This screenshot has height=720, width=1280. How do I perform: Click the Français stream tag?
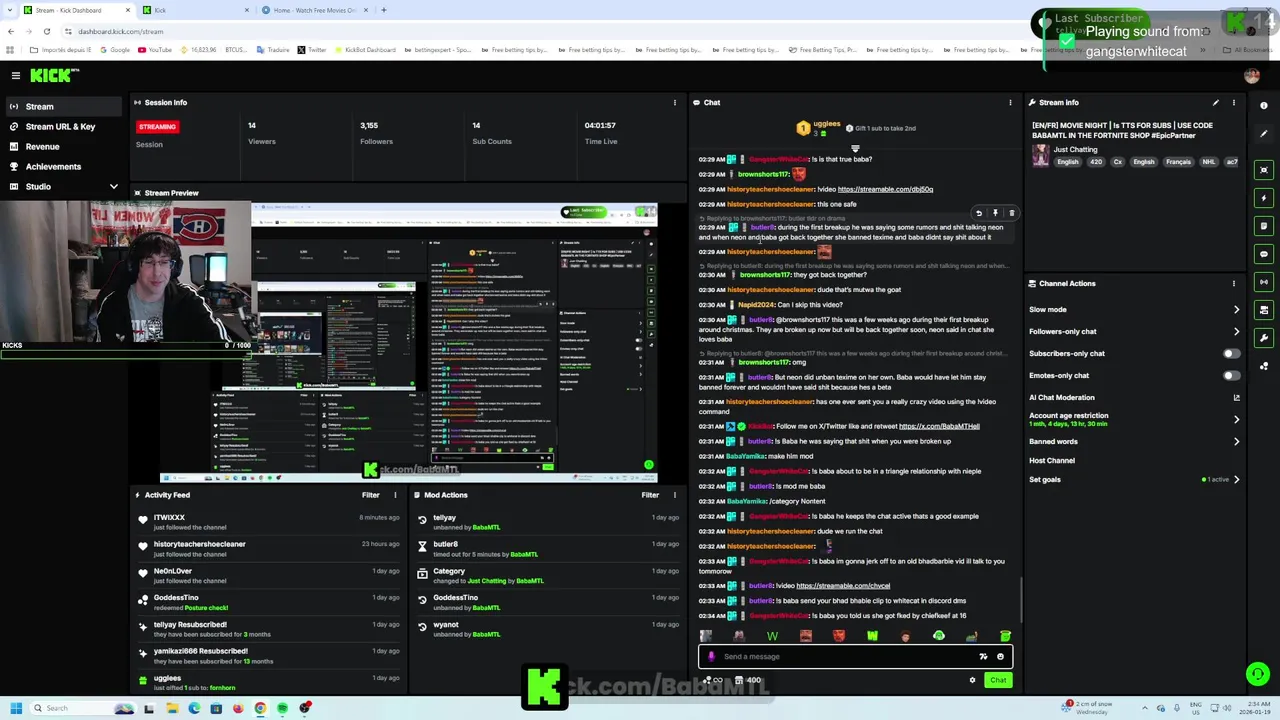coord(1178,162)
